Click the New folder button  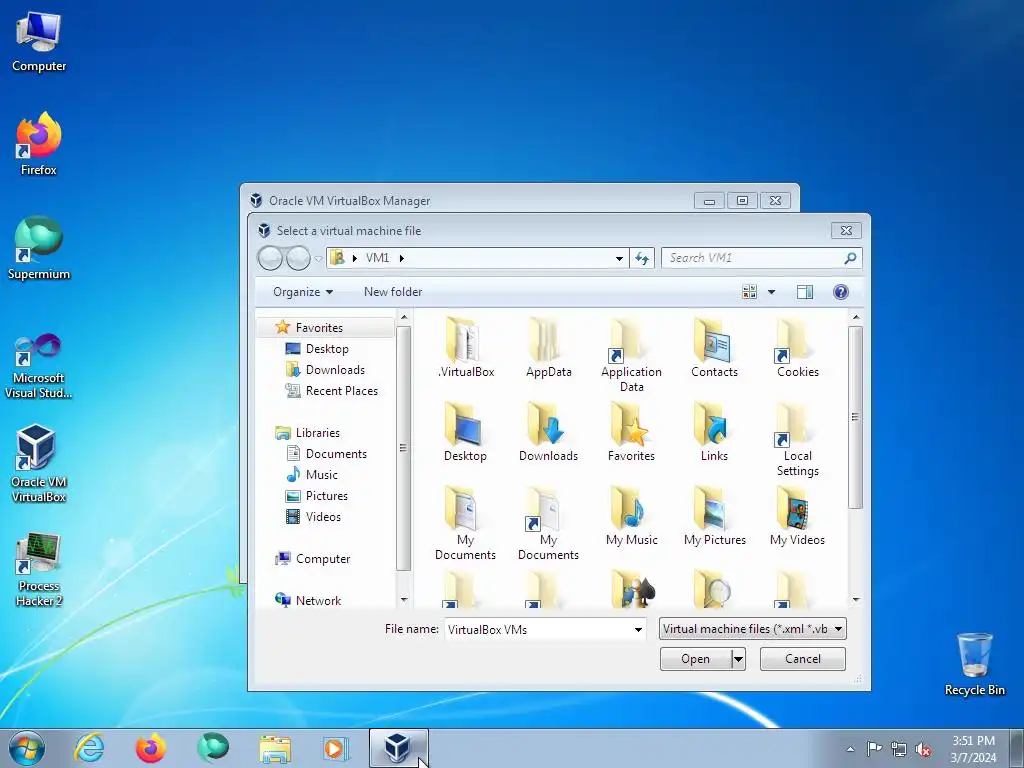(392, 292)
